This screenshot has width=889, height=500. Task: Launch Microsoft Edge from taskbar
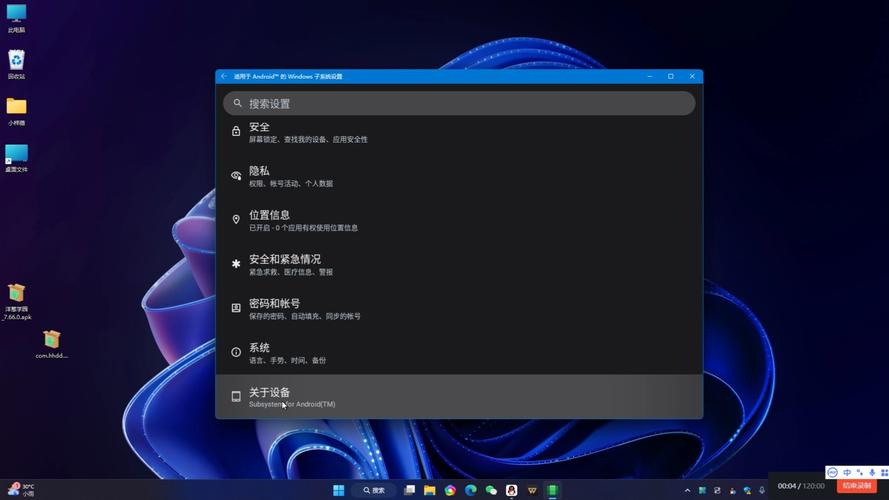[x=471, y=490]
